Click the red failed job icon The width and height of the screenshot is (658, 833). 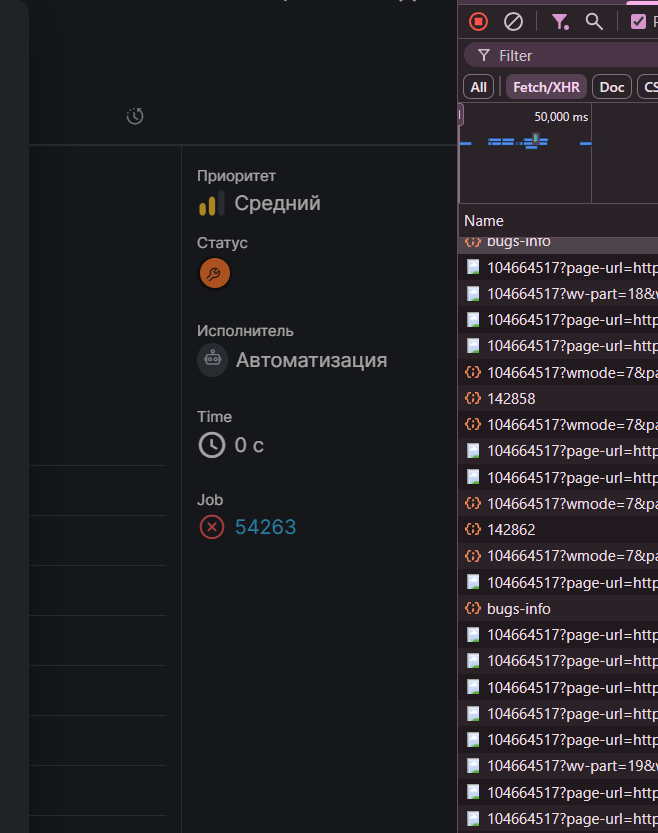[x=211, y=527]
